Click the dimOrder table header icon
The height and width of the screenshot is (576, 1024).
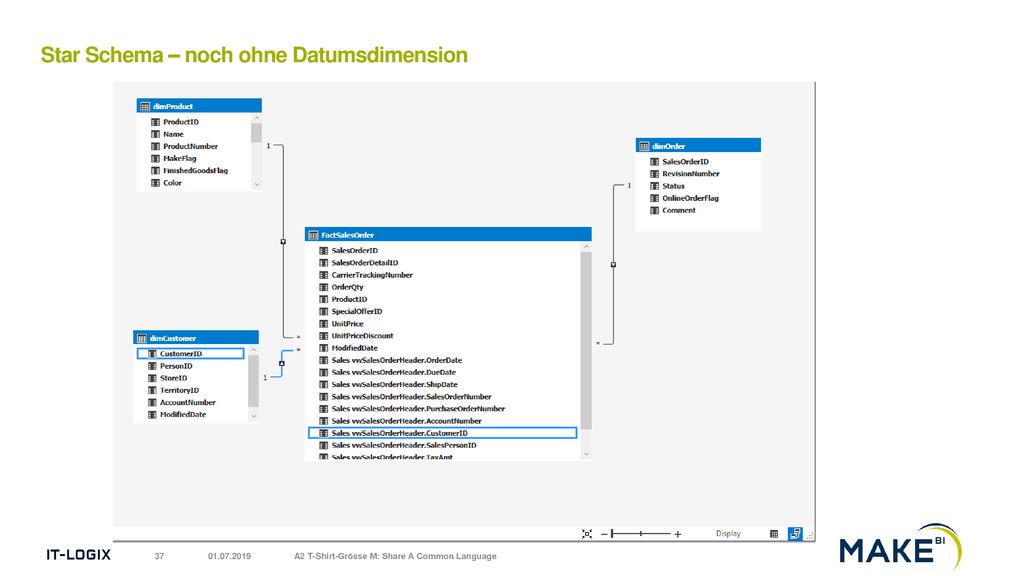pyautogui.click(x=644, y=146)
